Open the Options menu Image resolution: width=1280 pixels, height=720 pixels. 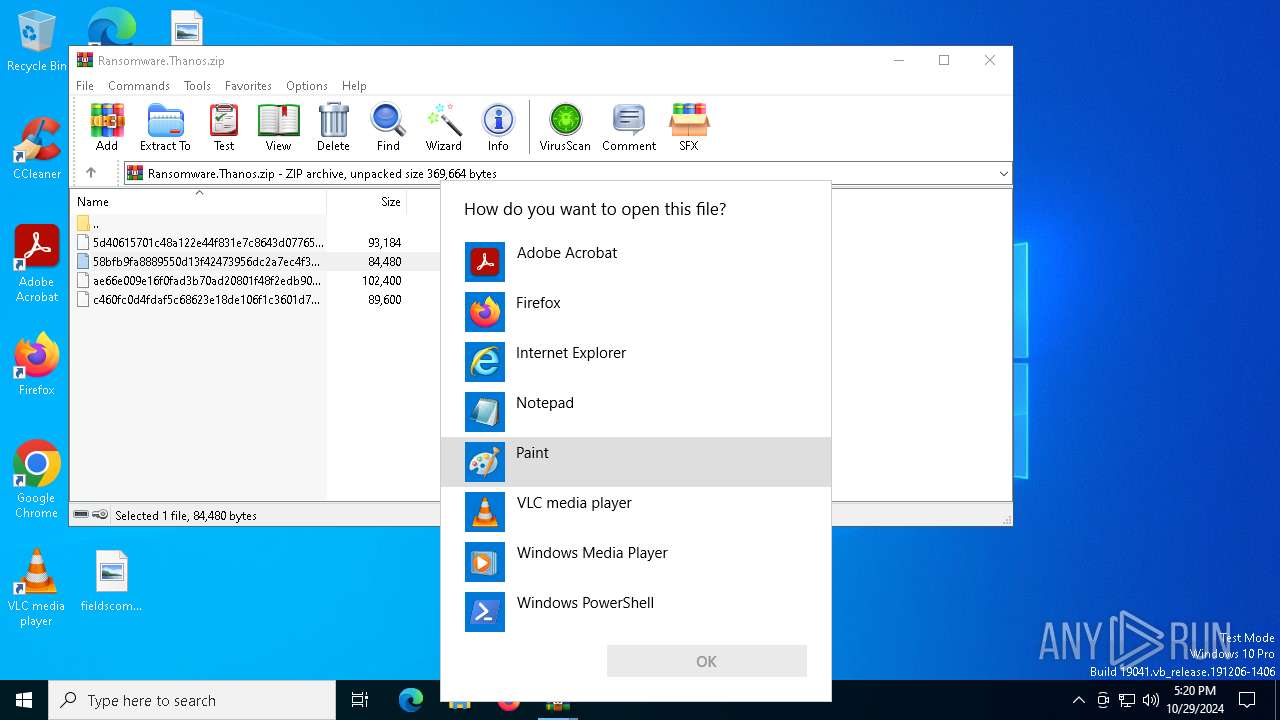coord(307,86)
